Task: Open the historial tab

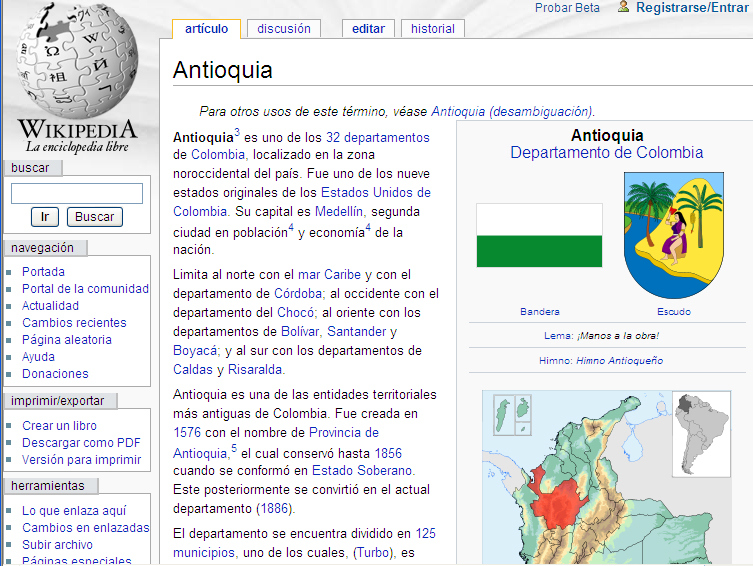Action: 433,29
